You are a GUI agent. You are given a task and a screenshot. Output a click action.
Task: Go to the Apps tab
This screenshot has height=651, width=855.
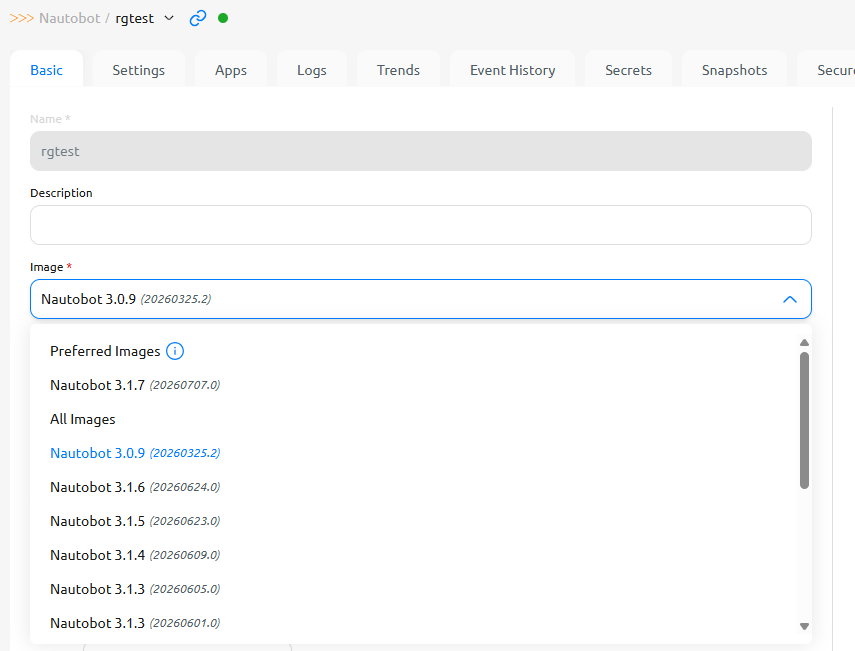231,70
